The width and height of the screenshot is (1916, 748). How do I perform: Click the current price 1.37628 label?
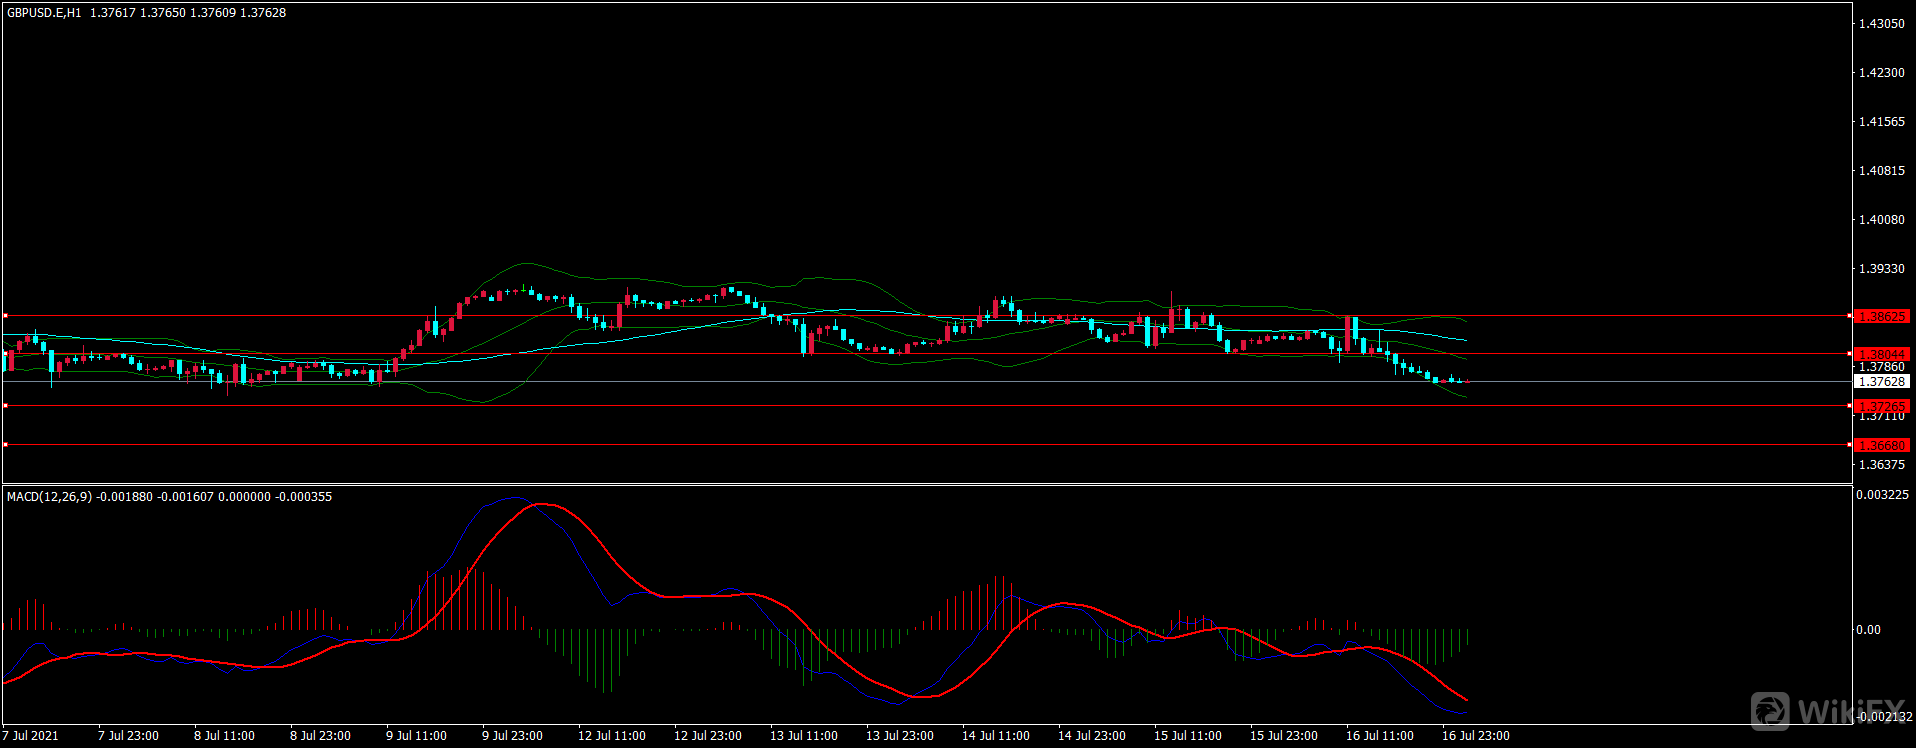pyautogui.click(x=1881, y=382)
